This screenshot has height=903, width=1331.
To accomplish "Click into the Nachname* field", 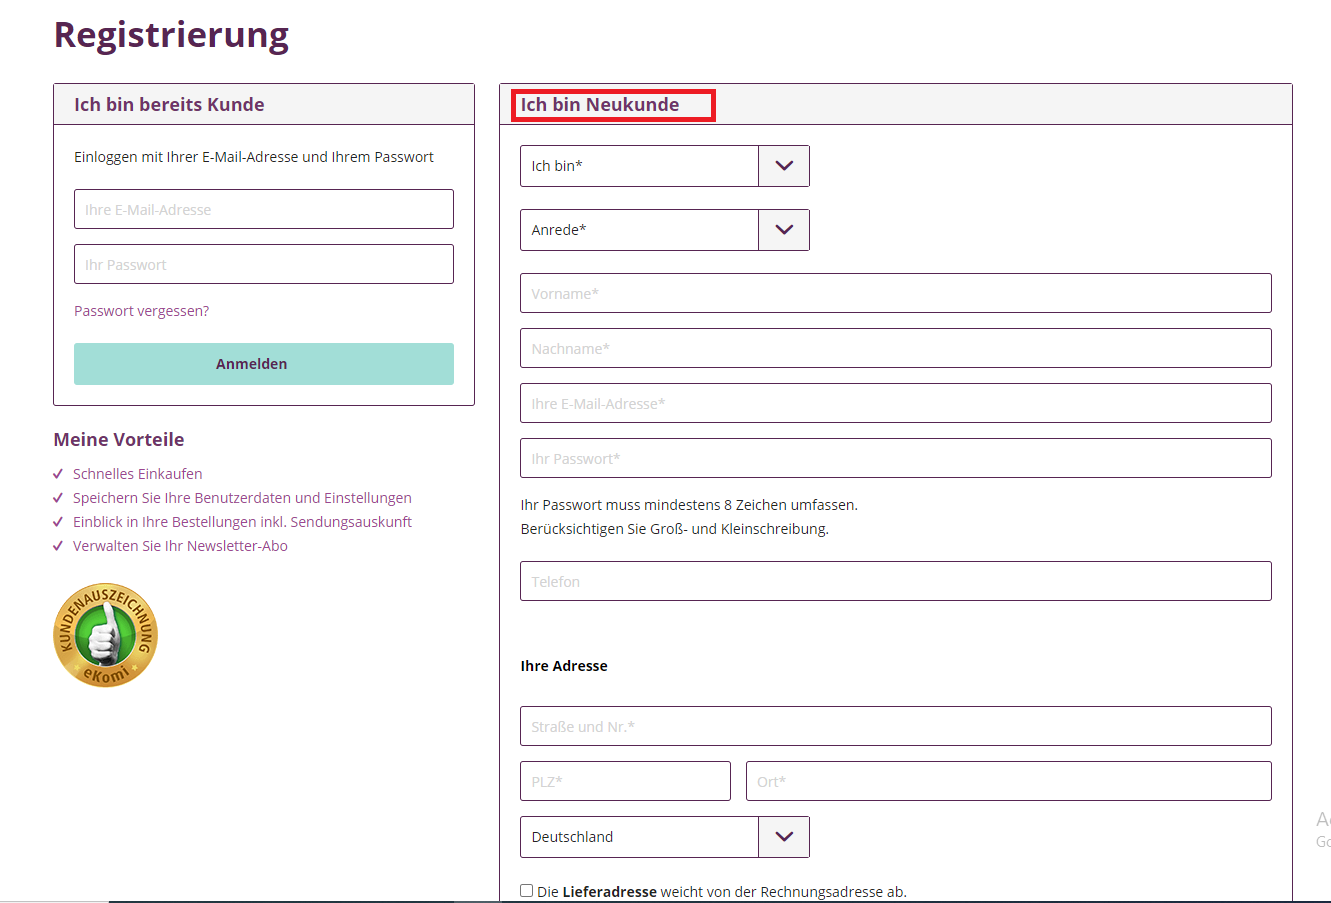I will click(x=896, y=348).
